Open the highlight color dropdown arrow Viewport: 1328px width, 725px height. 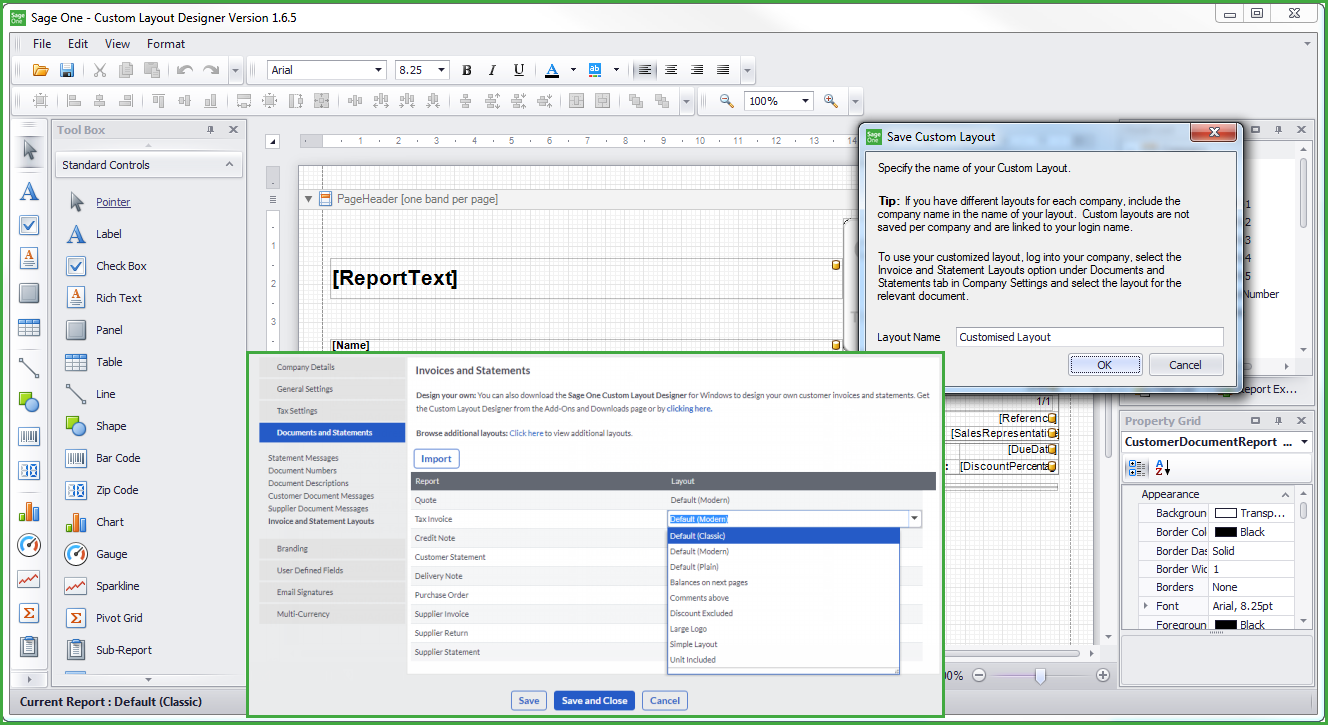tap(616, 70)
